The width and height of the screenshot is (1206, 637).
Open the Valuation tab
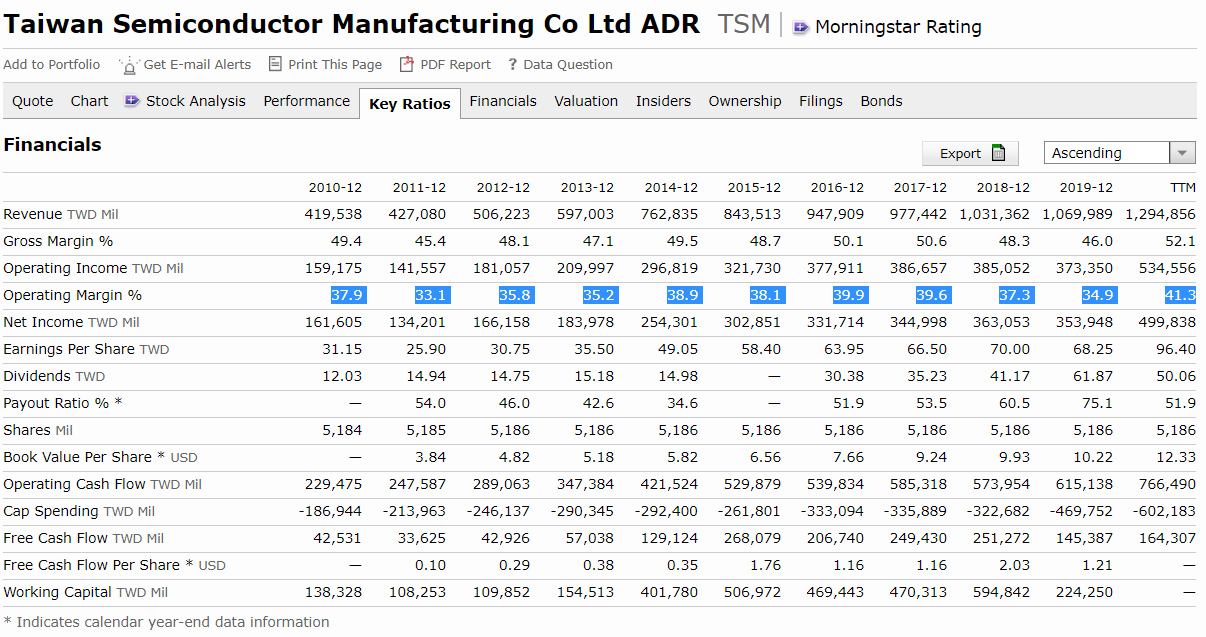click(x=586, y=101)
